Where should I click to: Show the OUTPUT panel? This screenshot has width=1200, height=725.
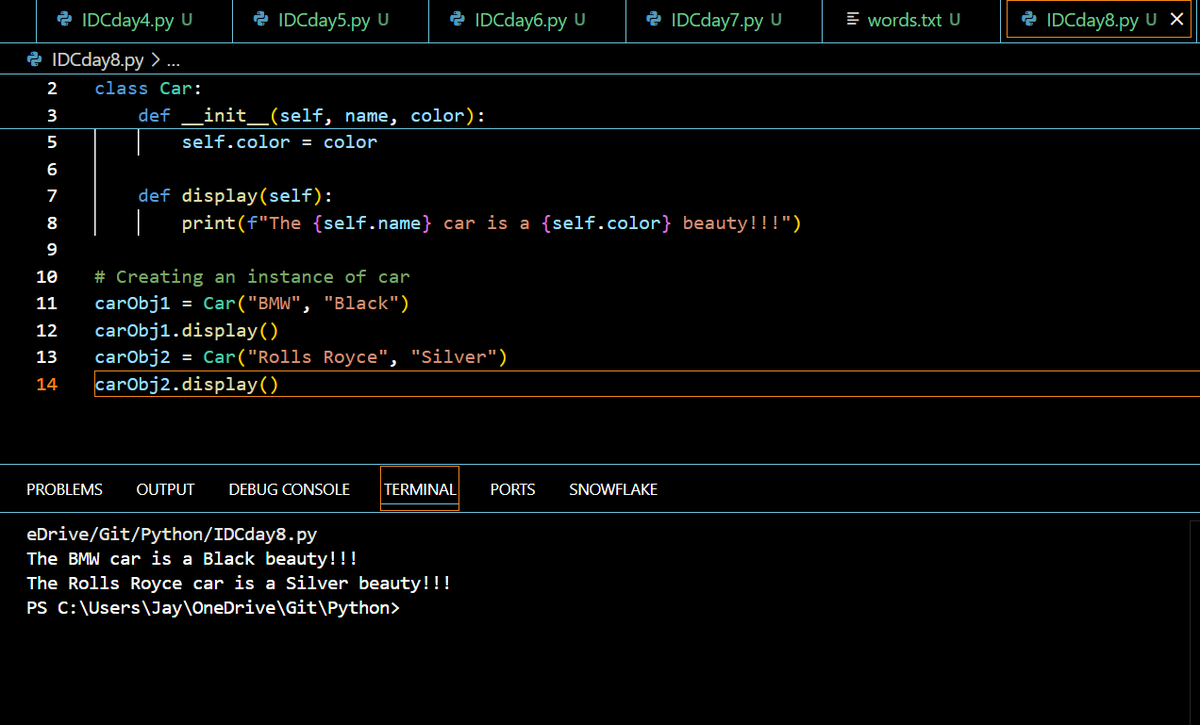click(x=165, y=489)
